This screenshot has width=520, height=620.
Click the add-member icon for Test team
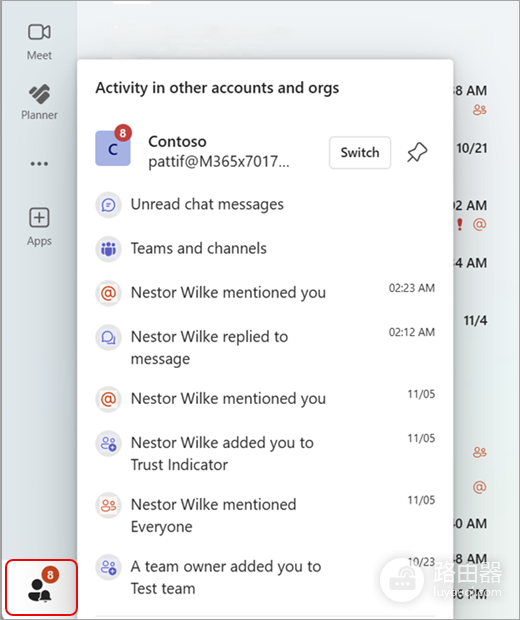point(108,567)
